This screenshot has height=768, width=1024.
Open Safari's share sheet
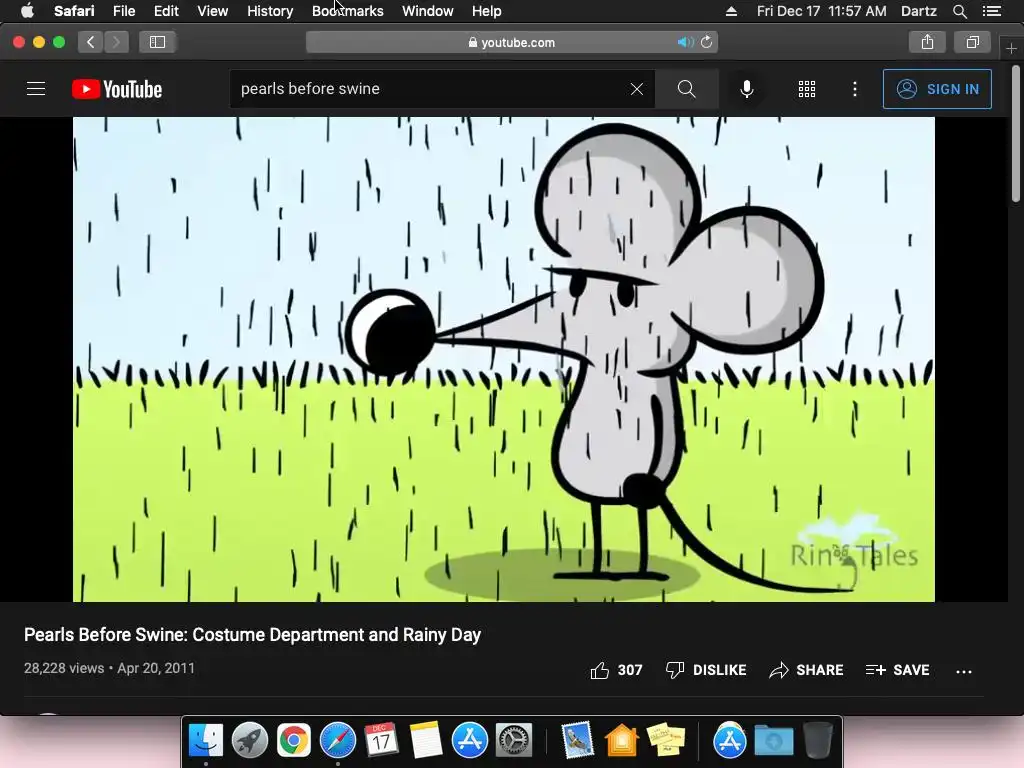coord(927,42)
